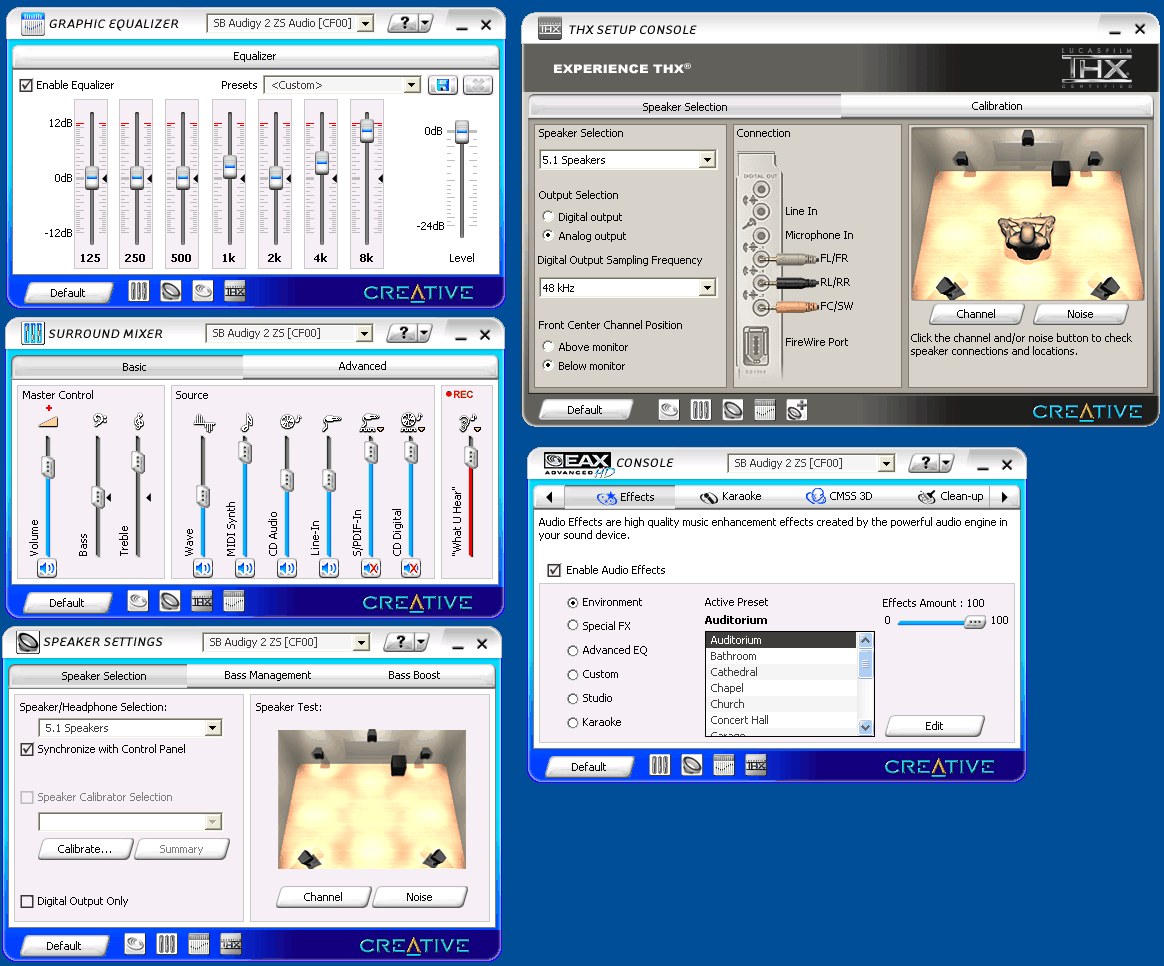Mute the Wave source

click(x=203, y=569)
